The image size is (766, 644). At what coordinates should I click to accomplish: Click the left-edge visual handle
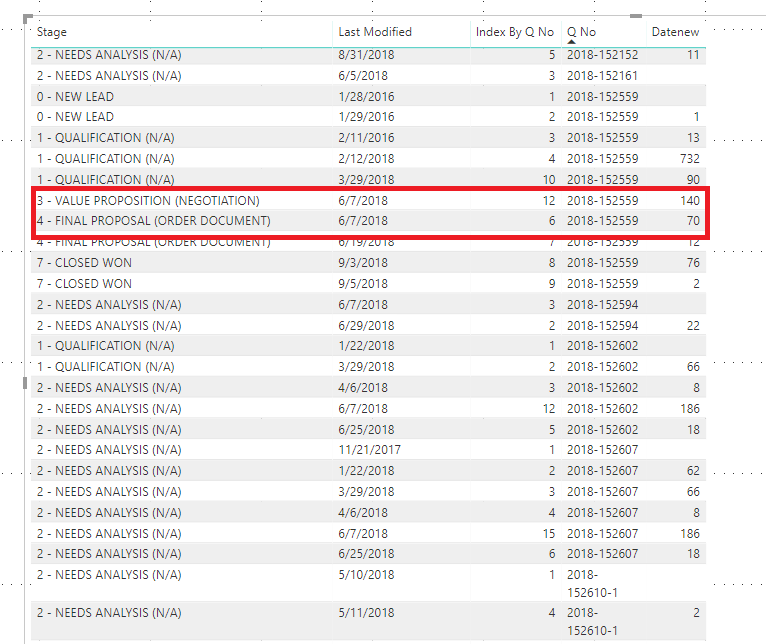point(25,383)
